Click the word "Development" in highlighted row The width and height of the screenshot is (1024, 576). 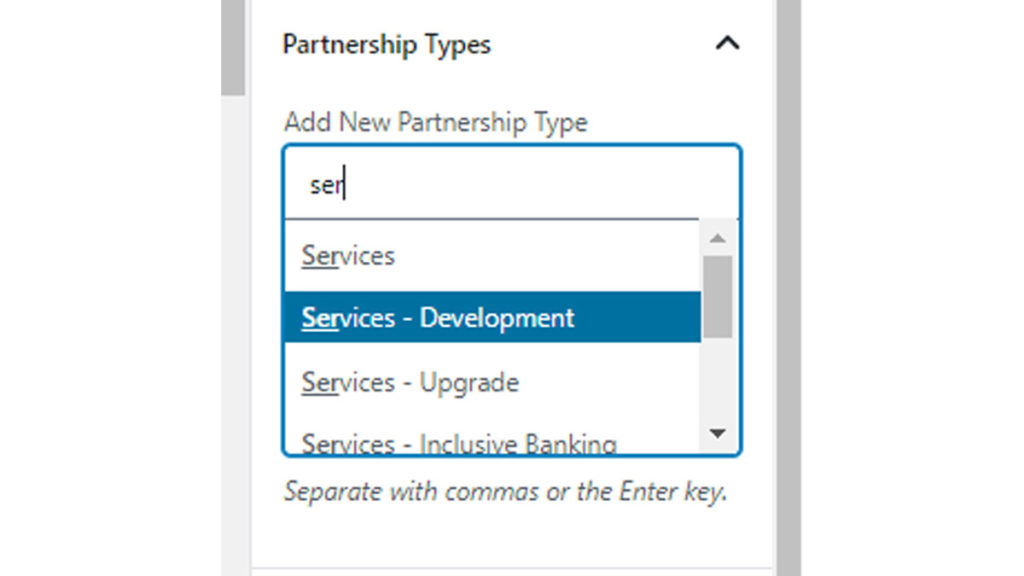(497, 318)
